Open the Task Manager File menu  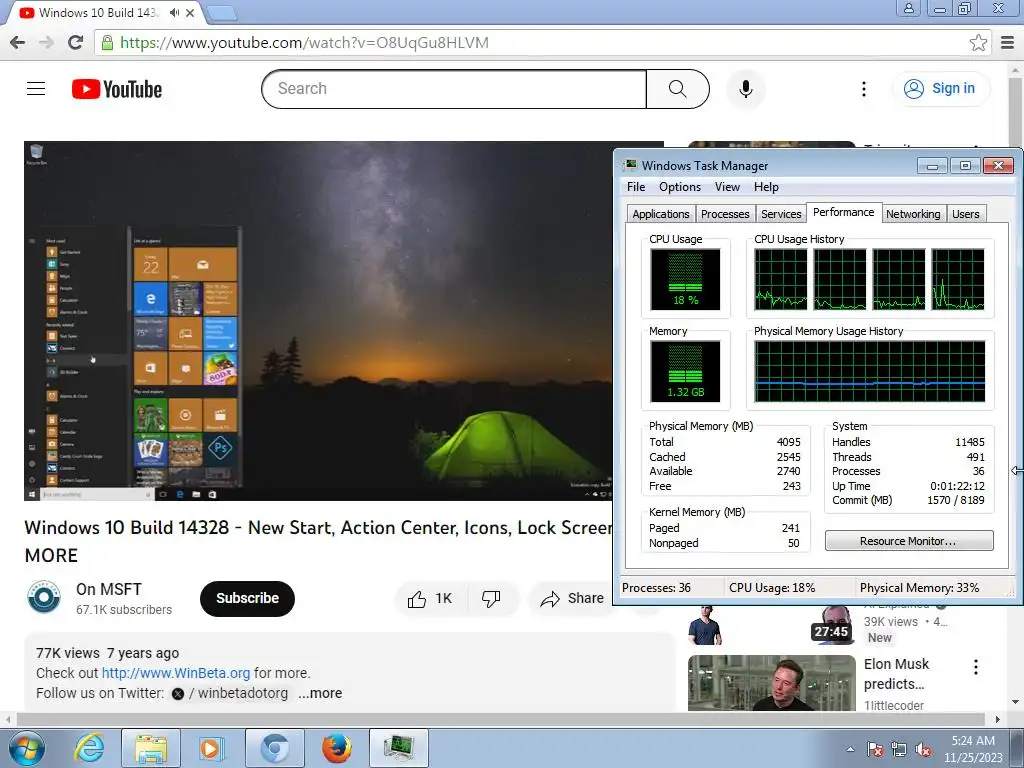[x=635, y=187]
